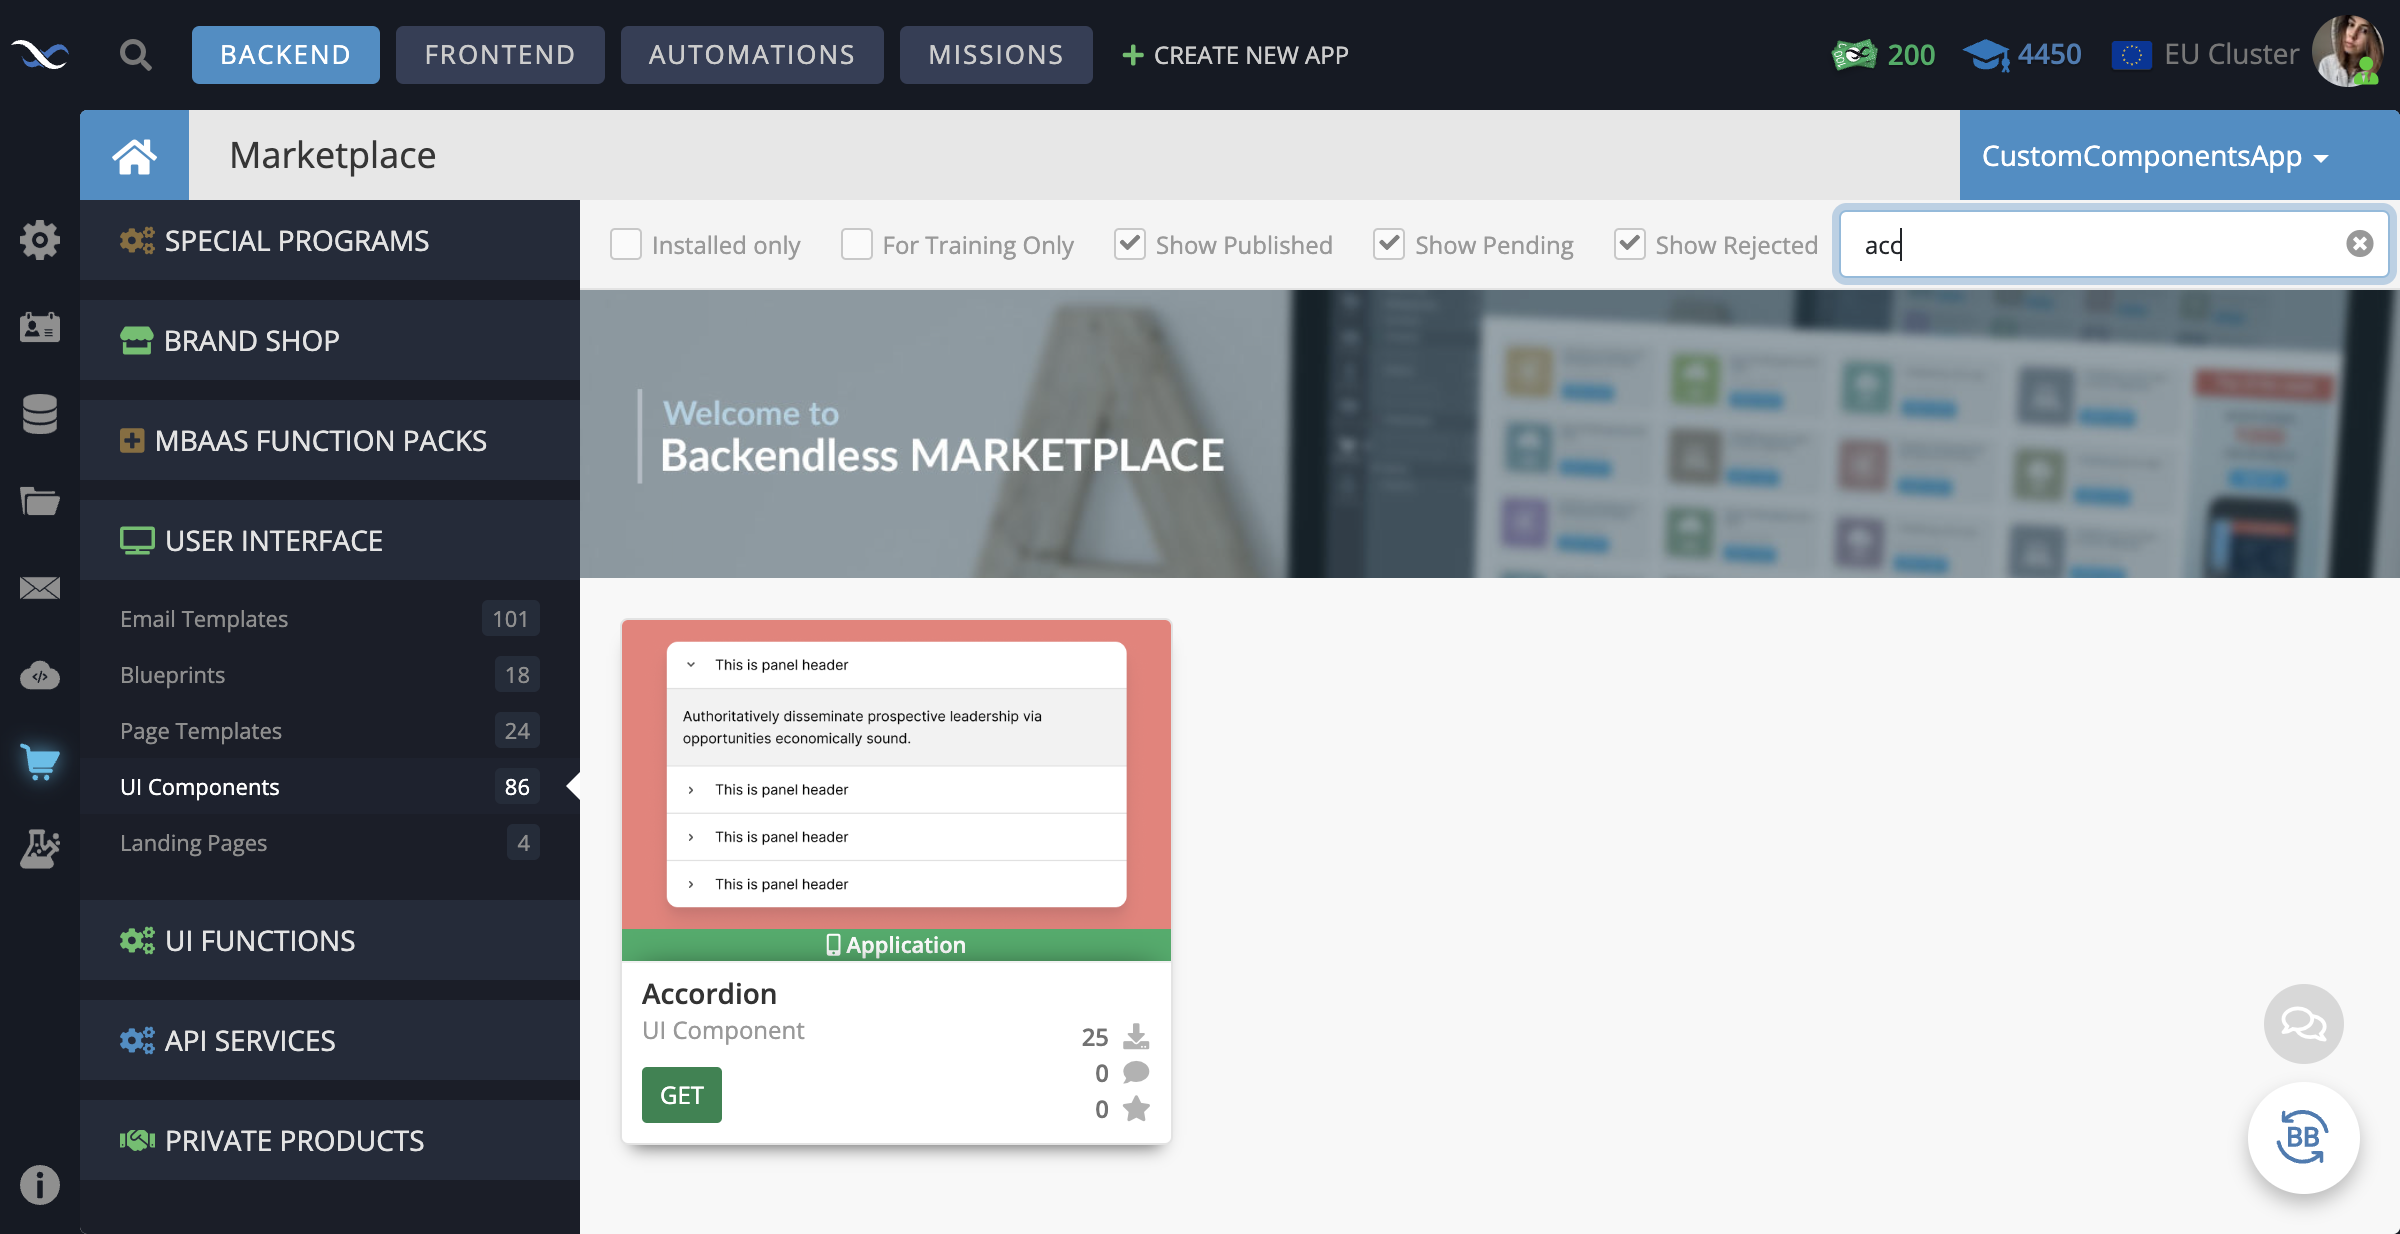Image resolution: width=2400 pixels, height=1234 pixels.
Task: Disable the Show Rejected filter
Action: pyautogui.click(x=1629, y=244)
